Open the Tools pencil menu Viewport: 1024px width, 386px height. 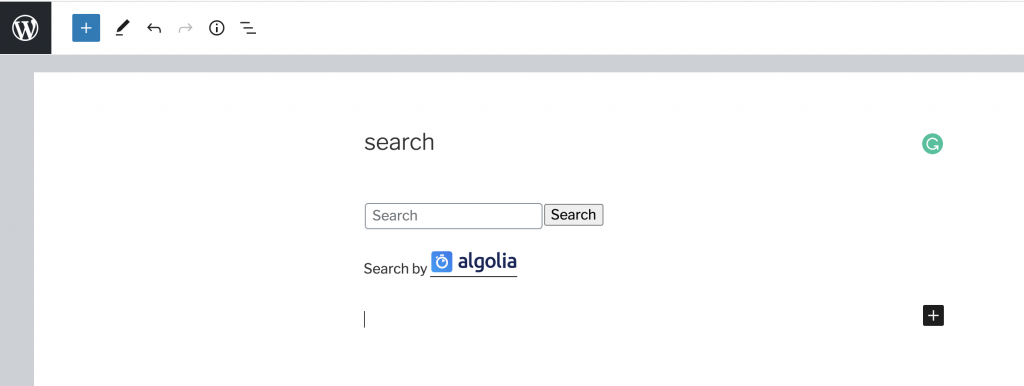tap(122, 28)
